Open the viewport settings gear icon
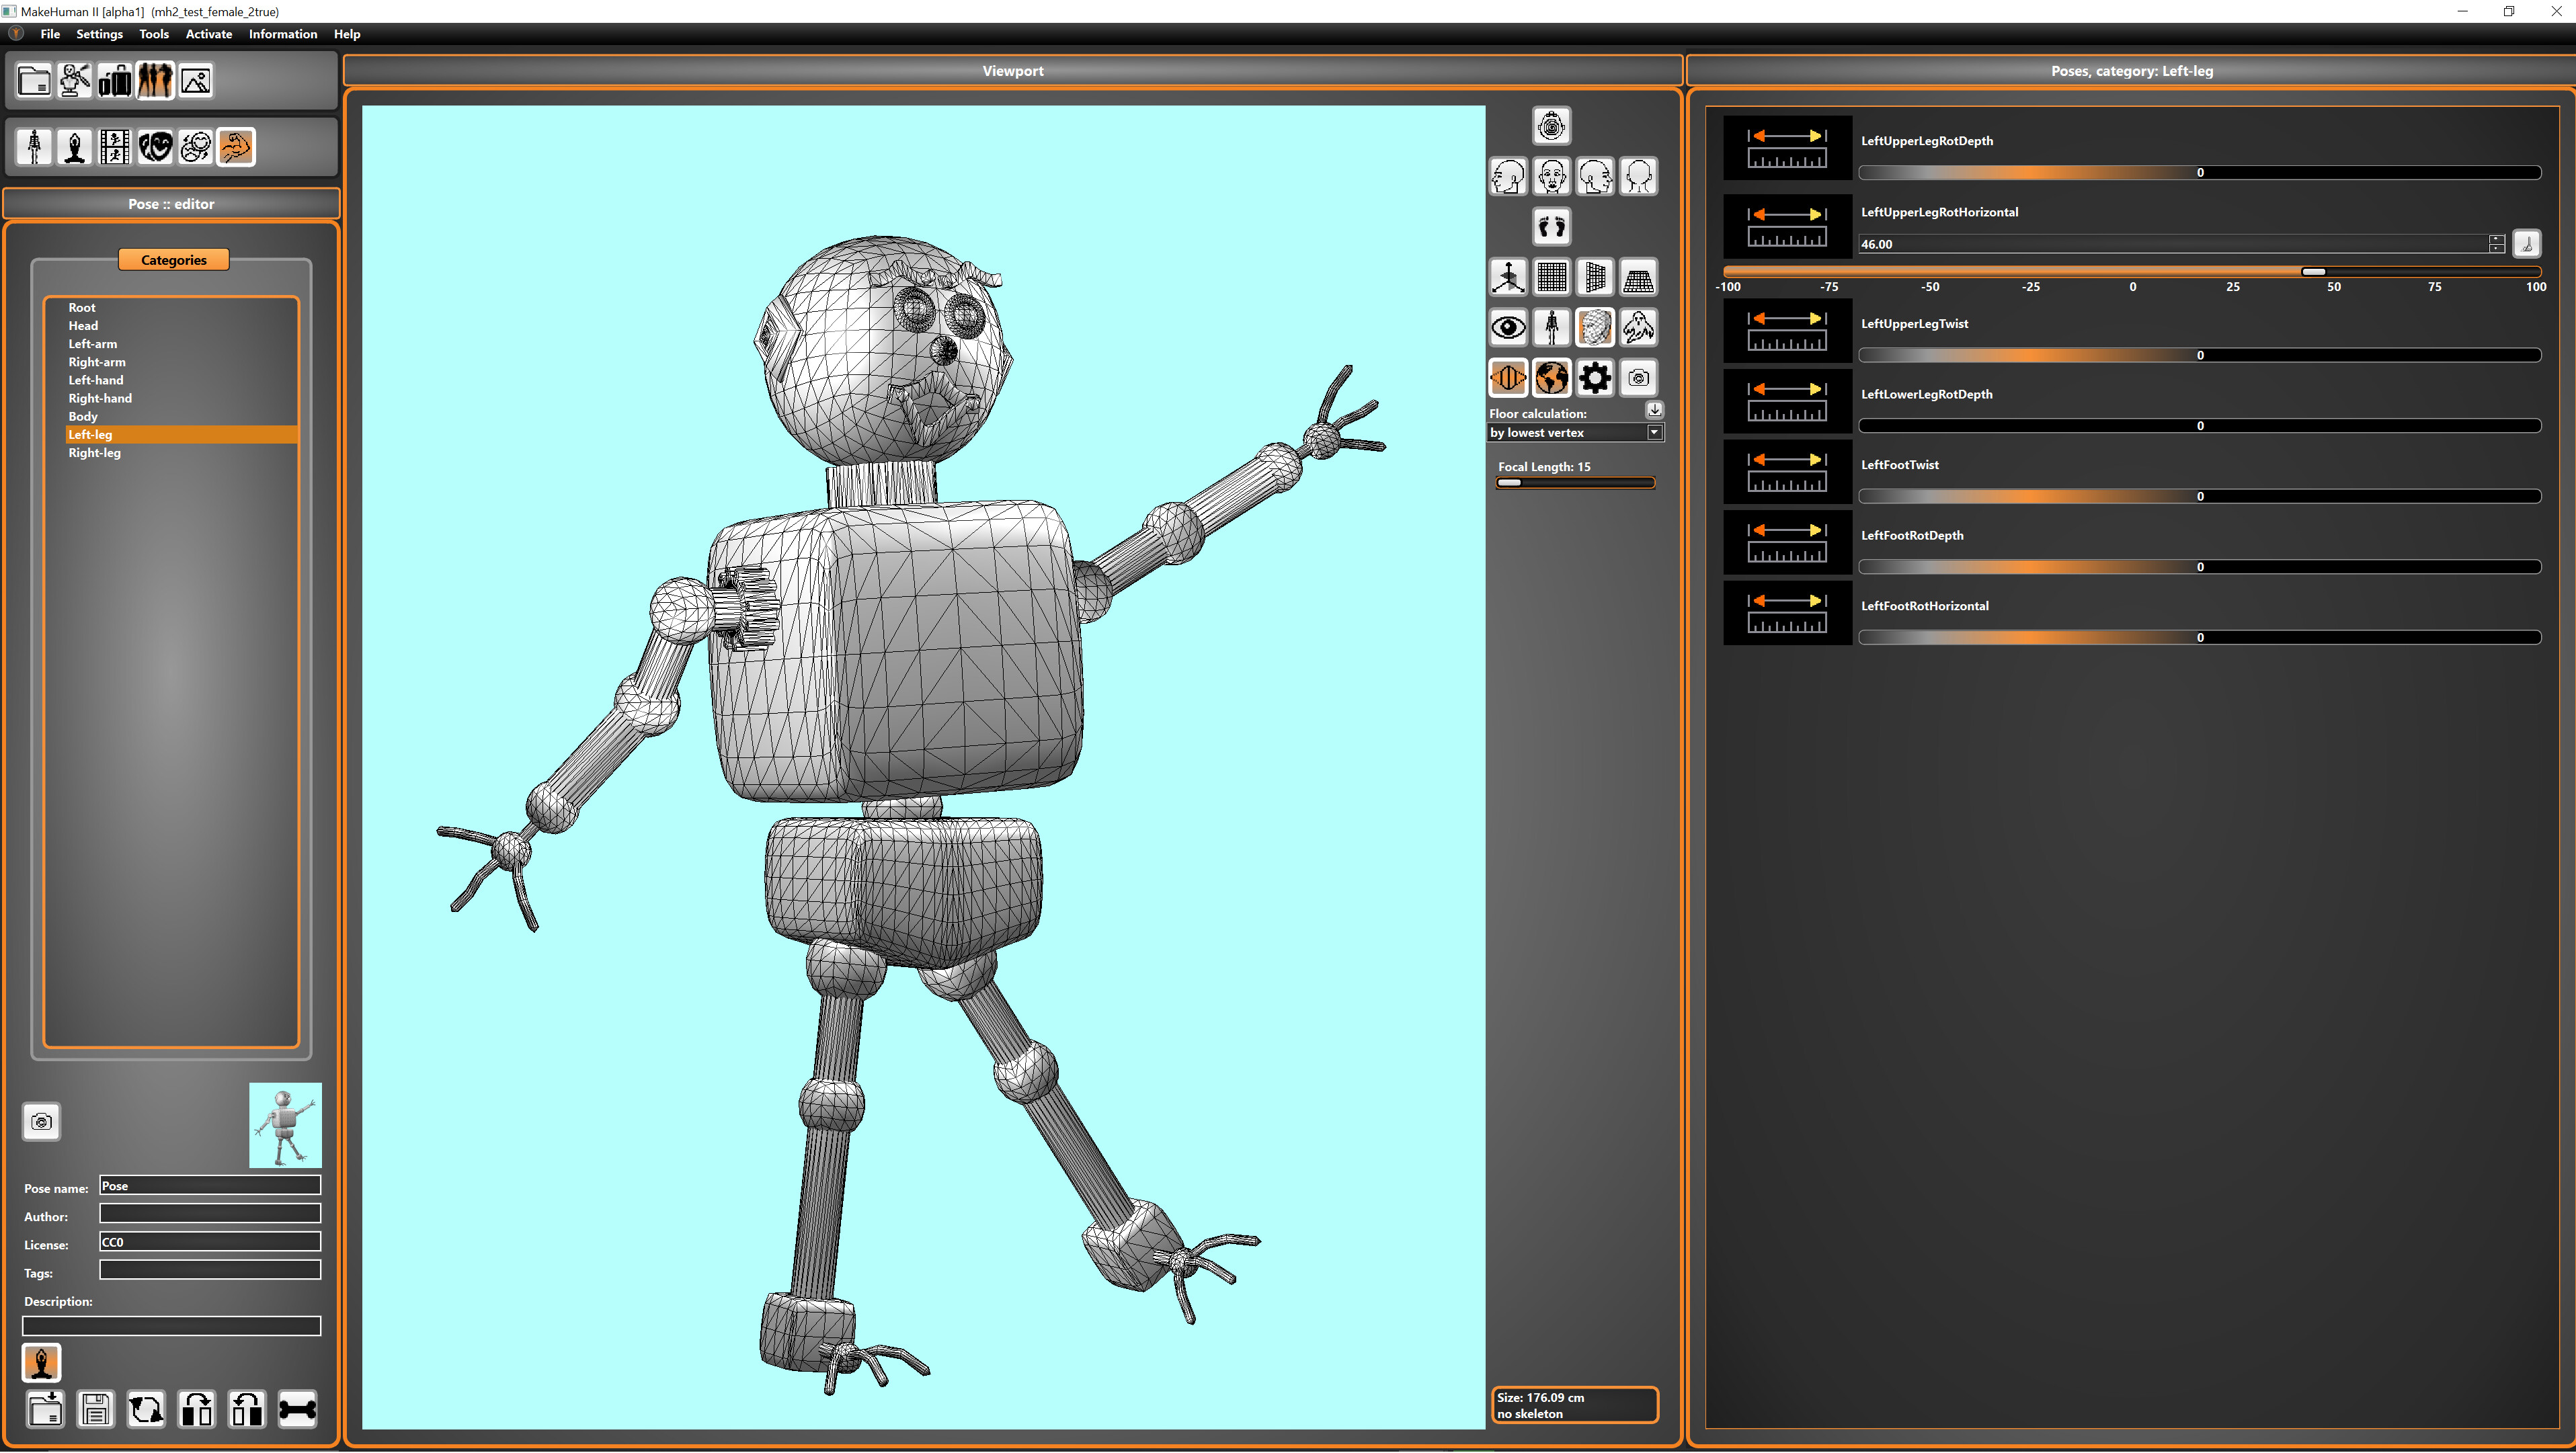This screenshot has height=1453, width=2576. 1595,378
